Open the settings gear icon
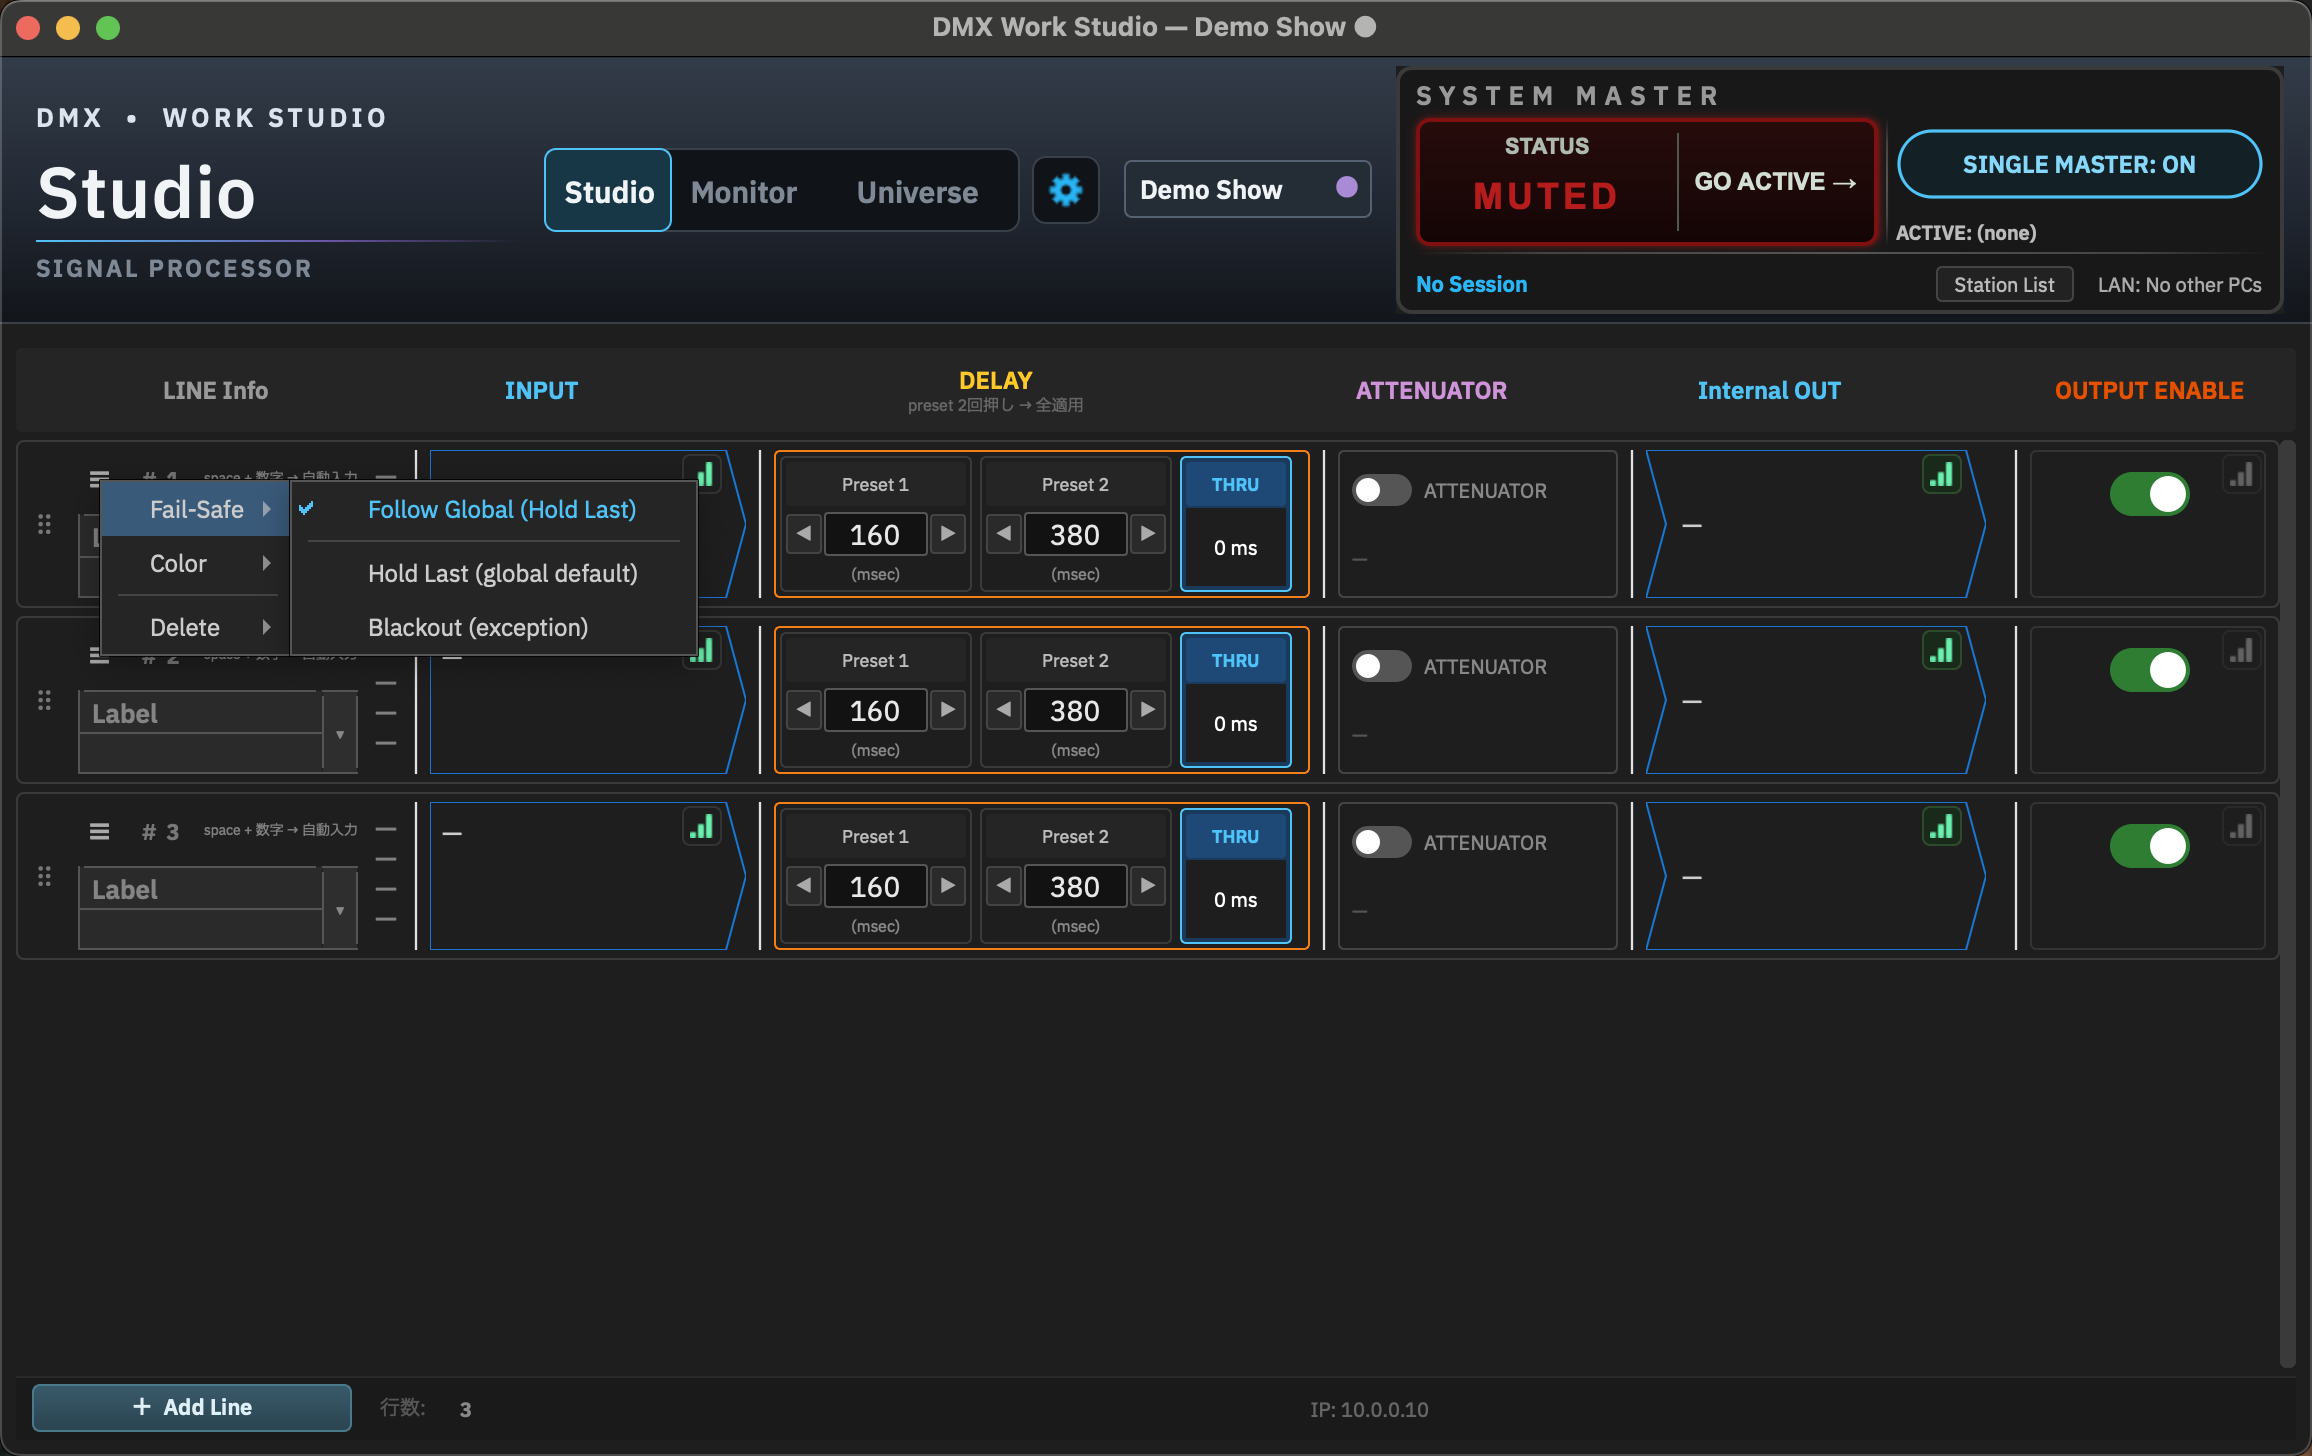This screenshot has height=1456, width=2312. (x=1066, y=190)
